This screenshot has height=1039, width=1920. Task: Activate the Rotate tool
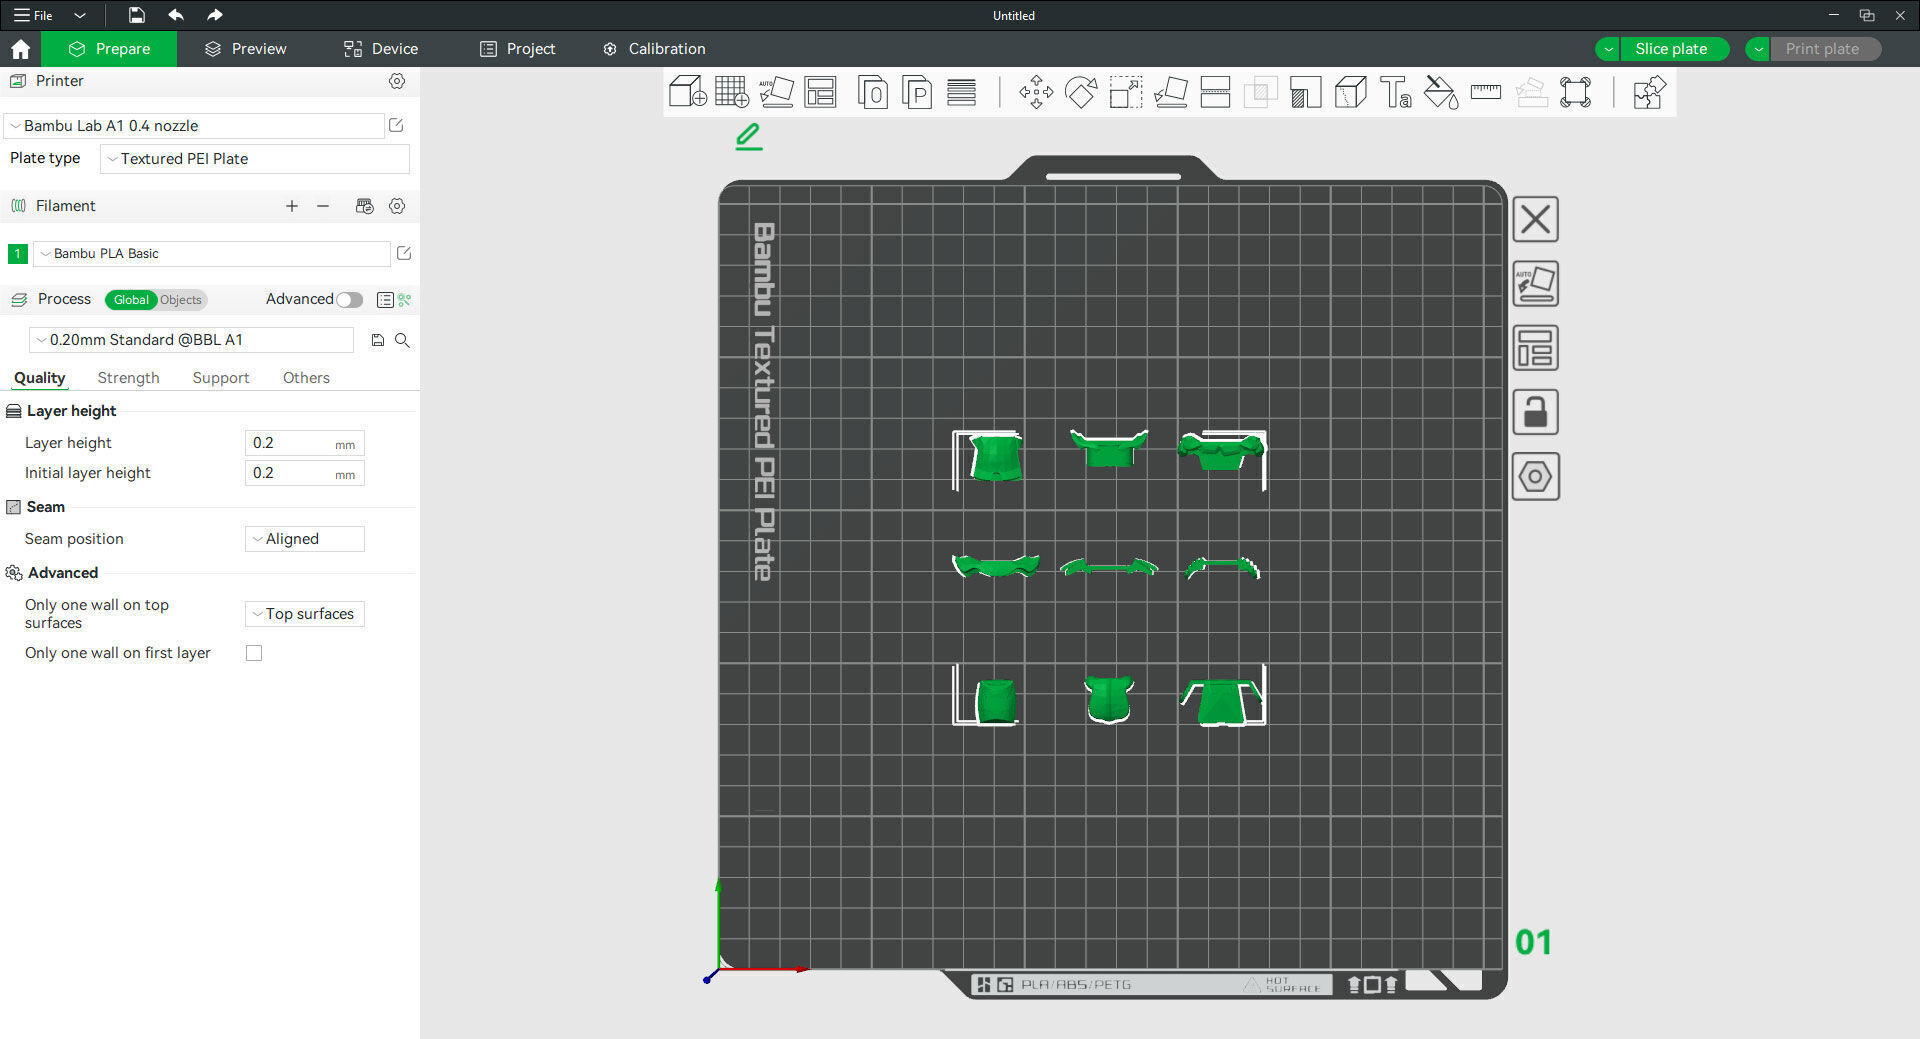coord(1081,92)
